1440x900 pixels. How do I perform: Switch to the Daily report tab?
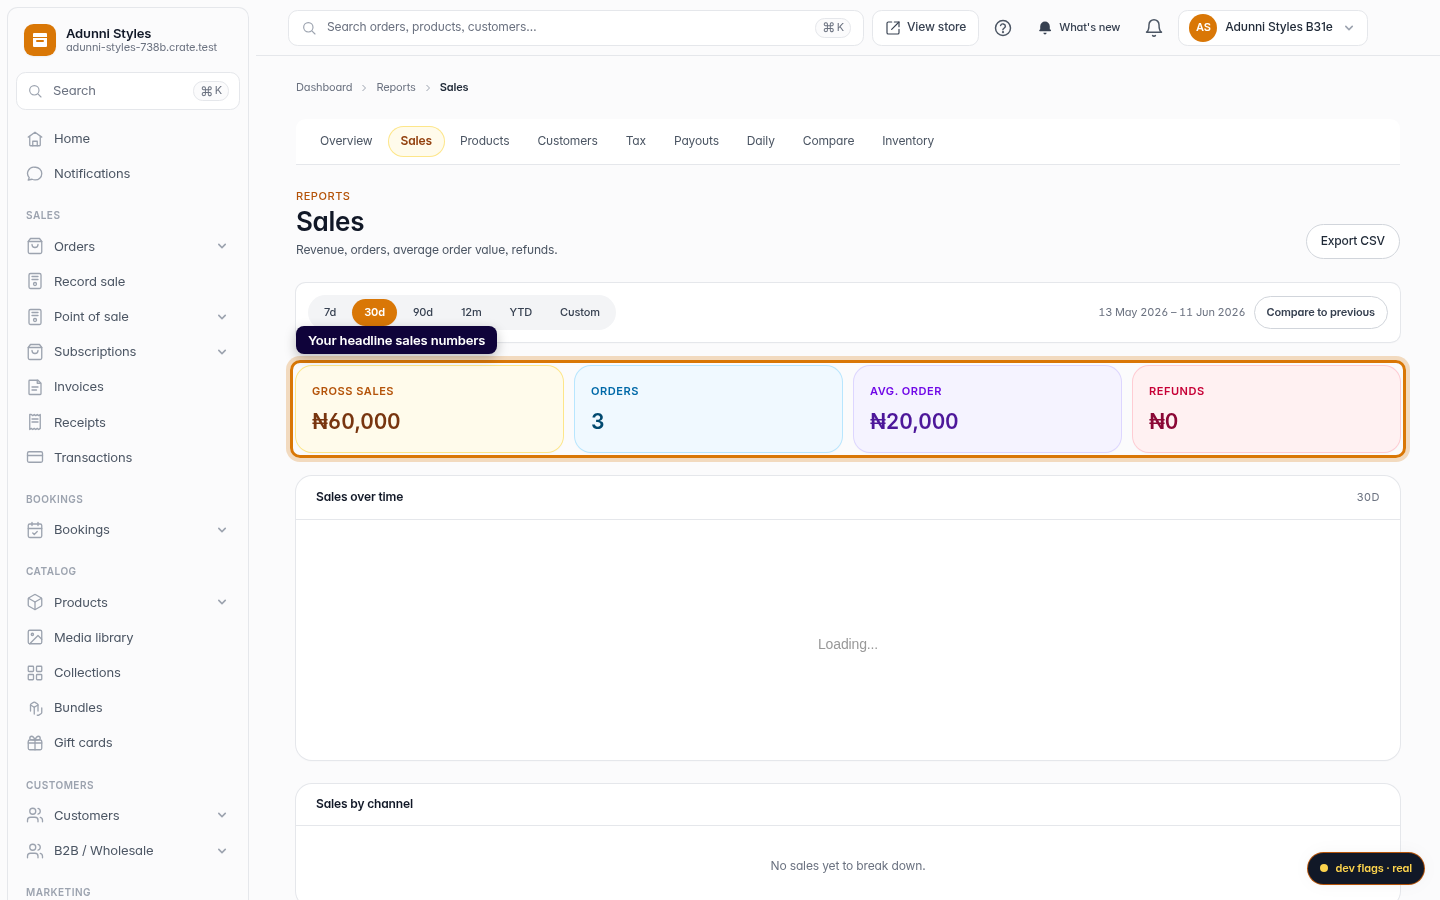point(761,141)
